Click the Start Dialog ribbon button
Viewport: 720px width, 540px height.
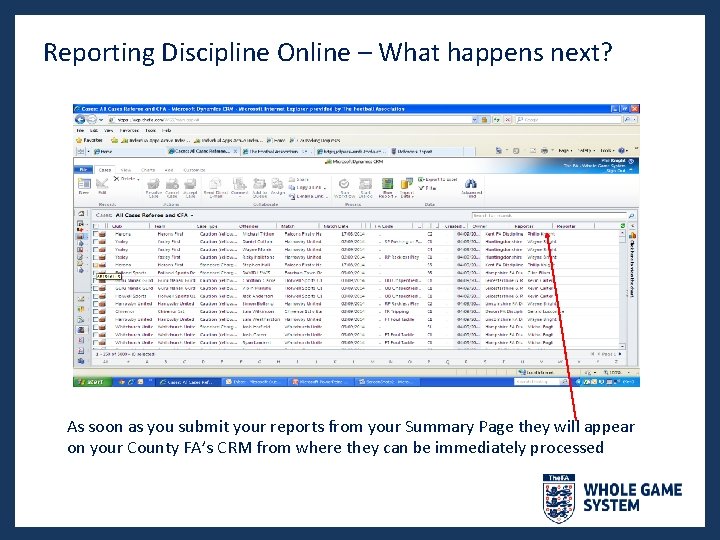[x=366, y=188]
